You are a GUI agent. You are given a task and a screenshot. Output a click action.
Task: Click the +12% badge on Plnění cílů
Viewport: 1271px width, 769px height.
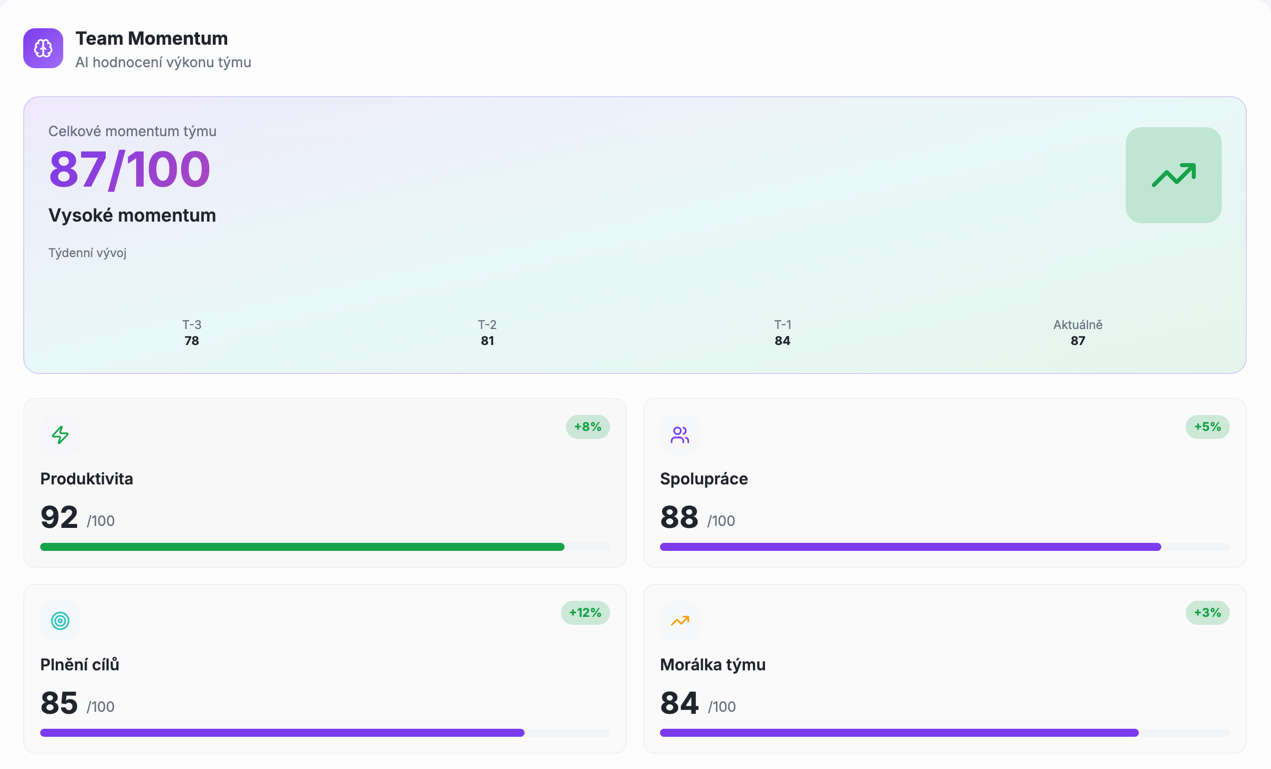pyautogui.click(x=585, y=613)
